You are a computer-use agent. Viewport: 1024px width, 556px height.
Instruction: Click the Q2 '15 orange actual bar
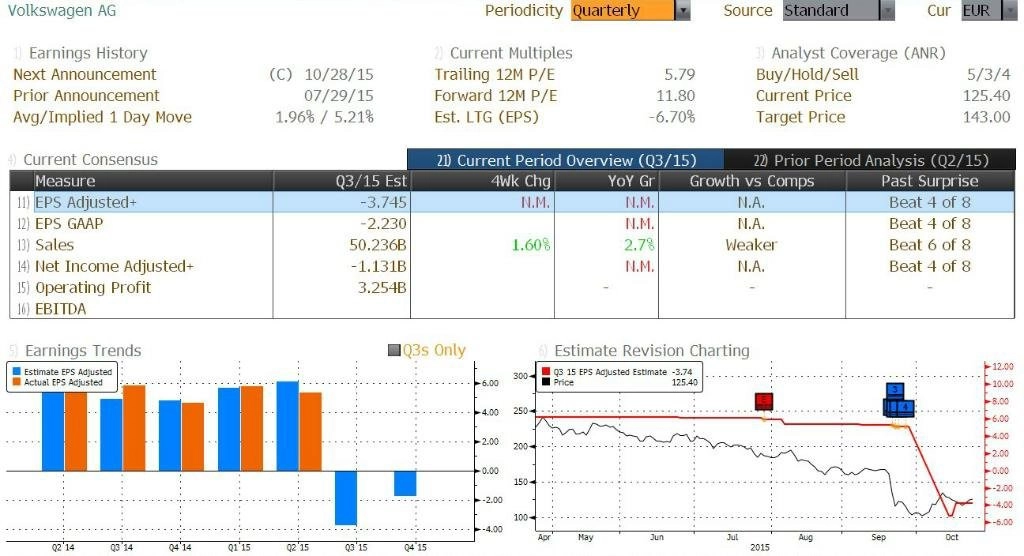pyautogui.click(x=311, y=432)
